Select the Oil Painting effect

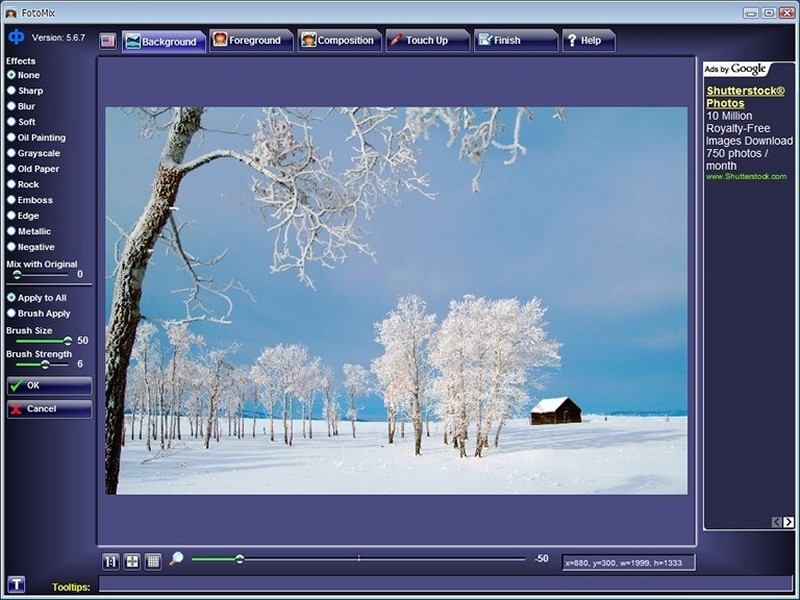coord(36,138)
